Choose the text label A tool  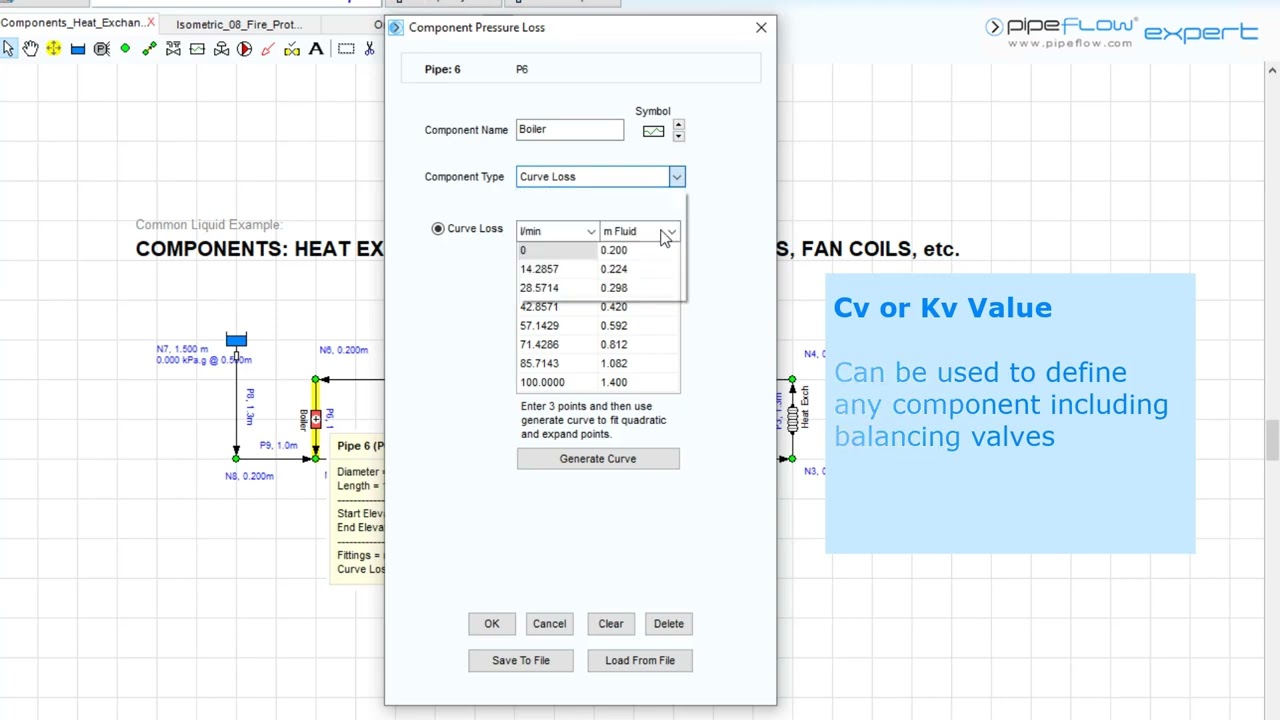pyautogui.click(x=316, y=48)
